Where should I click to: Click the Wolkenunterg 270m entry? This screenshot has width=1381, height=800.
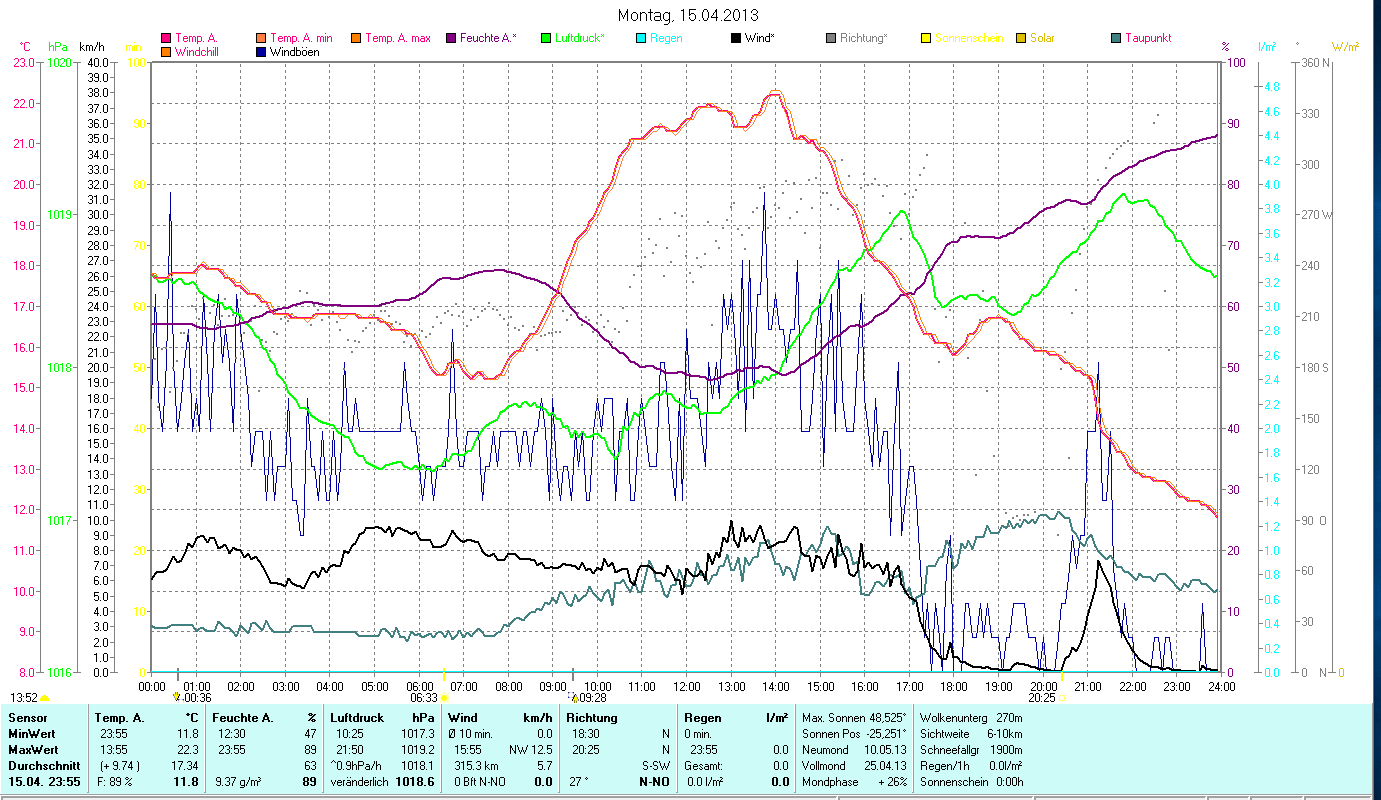coord(970,718)
